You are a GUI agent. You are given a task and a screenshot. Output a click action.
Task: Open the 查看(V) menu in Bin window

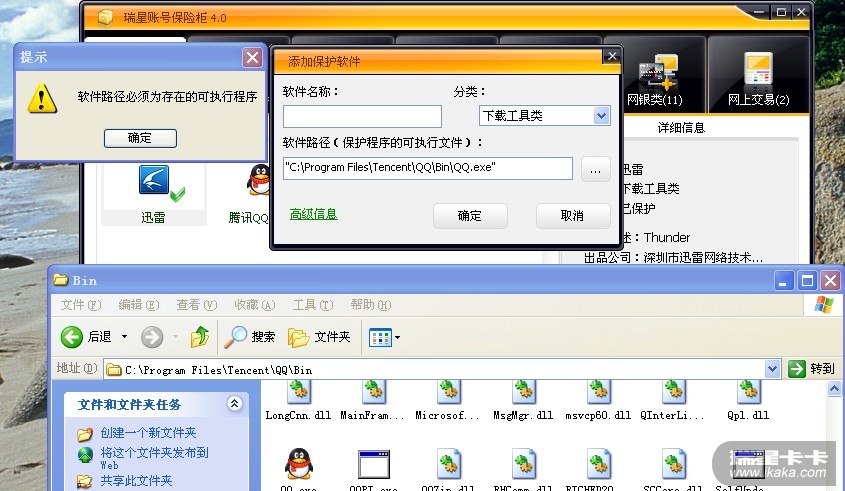click(x=197, y=305)
